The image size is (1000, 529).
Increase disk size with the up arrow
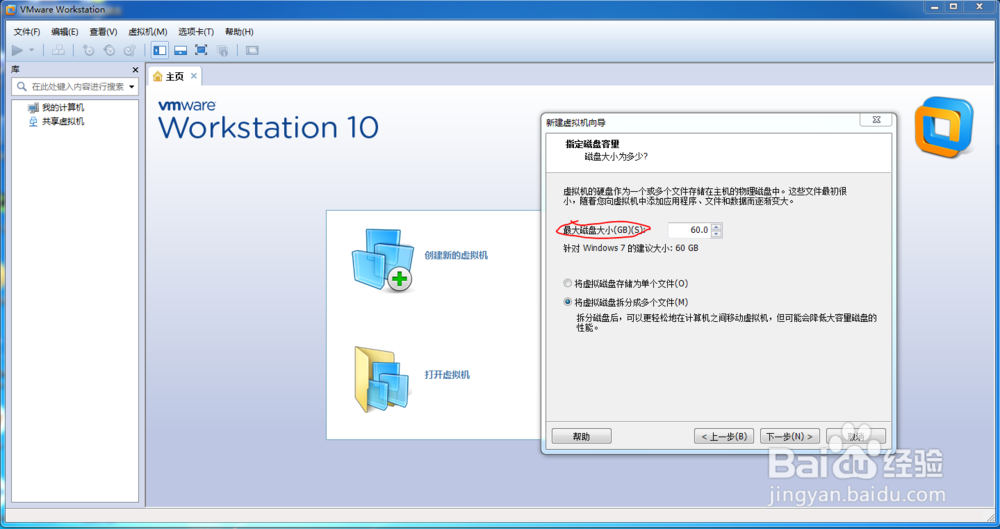click(716, 227)
